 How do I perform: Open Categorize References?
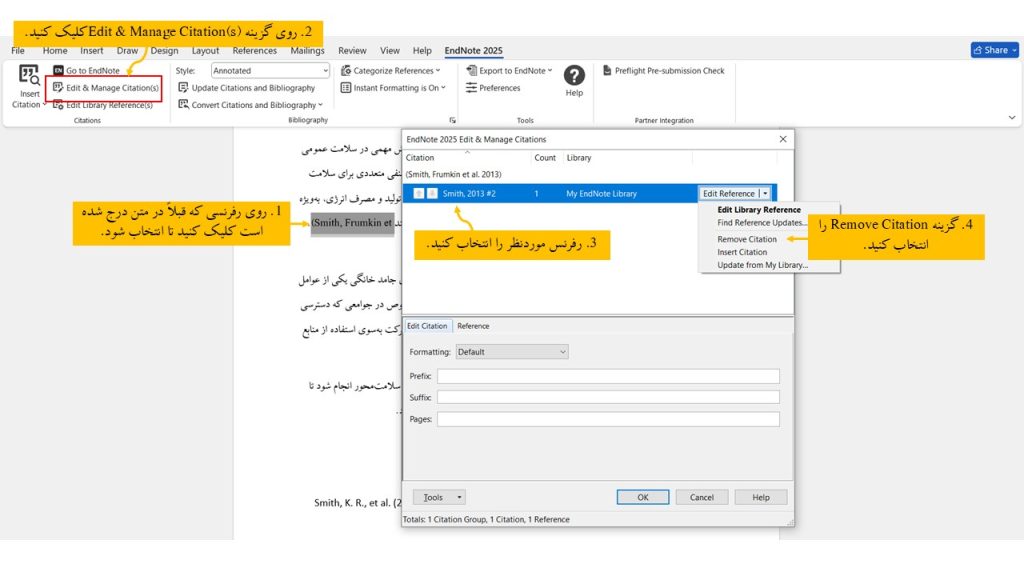(388, 70)
